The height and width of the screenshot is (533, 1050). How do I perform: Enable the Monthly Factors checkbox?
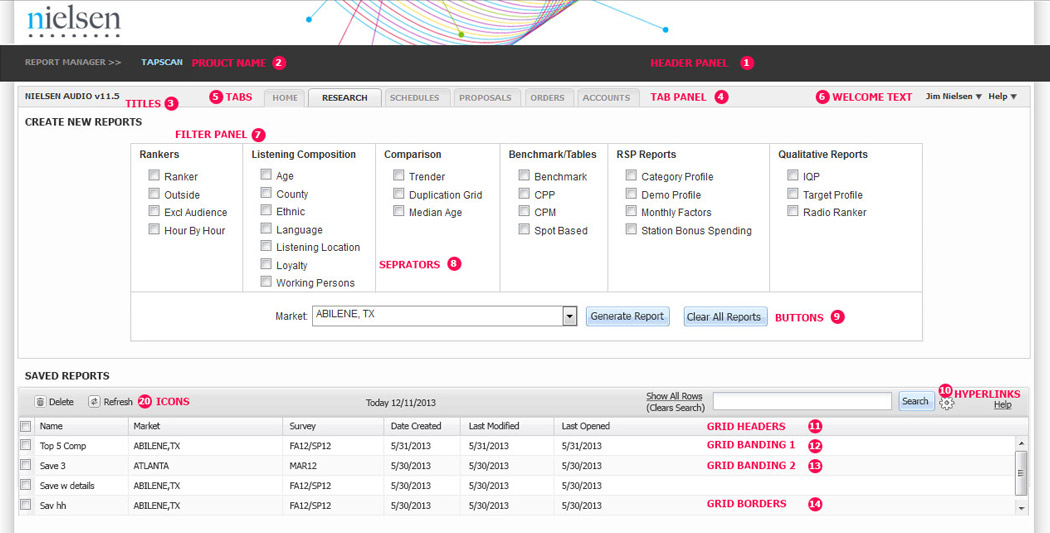pos(631,211)
